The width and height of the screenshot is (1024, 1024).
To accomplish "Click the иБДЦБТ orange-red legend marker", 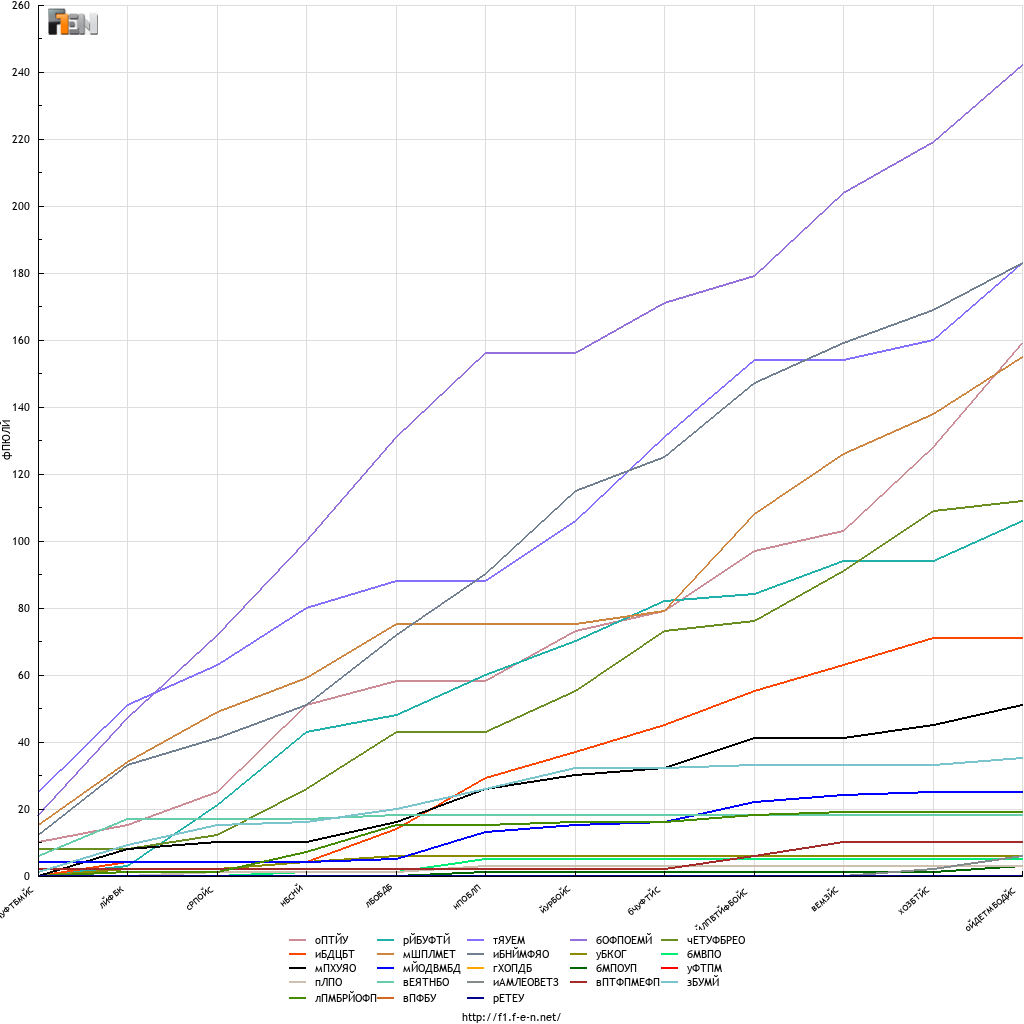I will click(x=298, y=954).
